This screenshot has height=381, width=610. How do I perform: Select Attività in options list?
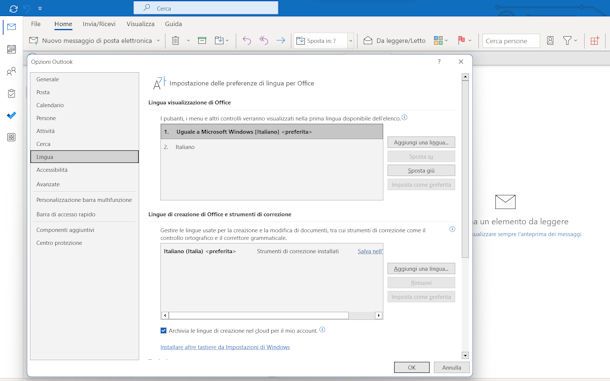[x=84, y=131]
